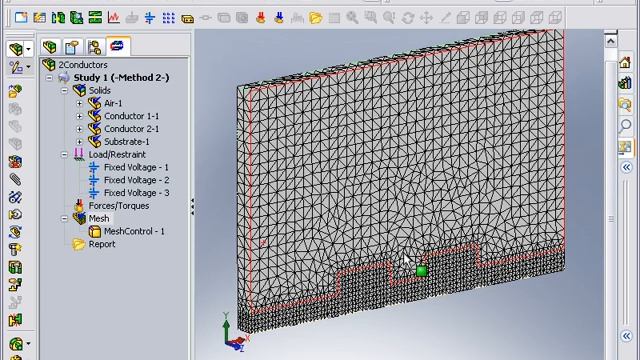Image resolution: width=640 pixels, height=360 pixels.
Task: Open the bar chart icon in right pane
Action: click(x=625, y=83)
